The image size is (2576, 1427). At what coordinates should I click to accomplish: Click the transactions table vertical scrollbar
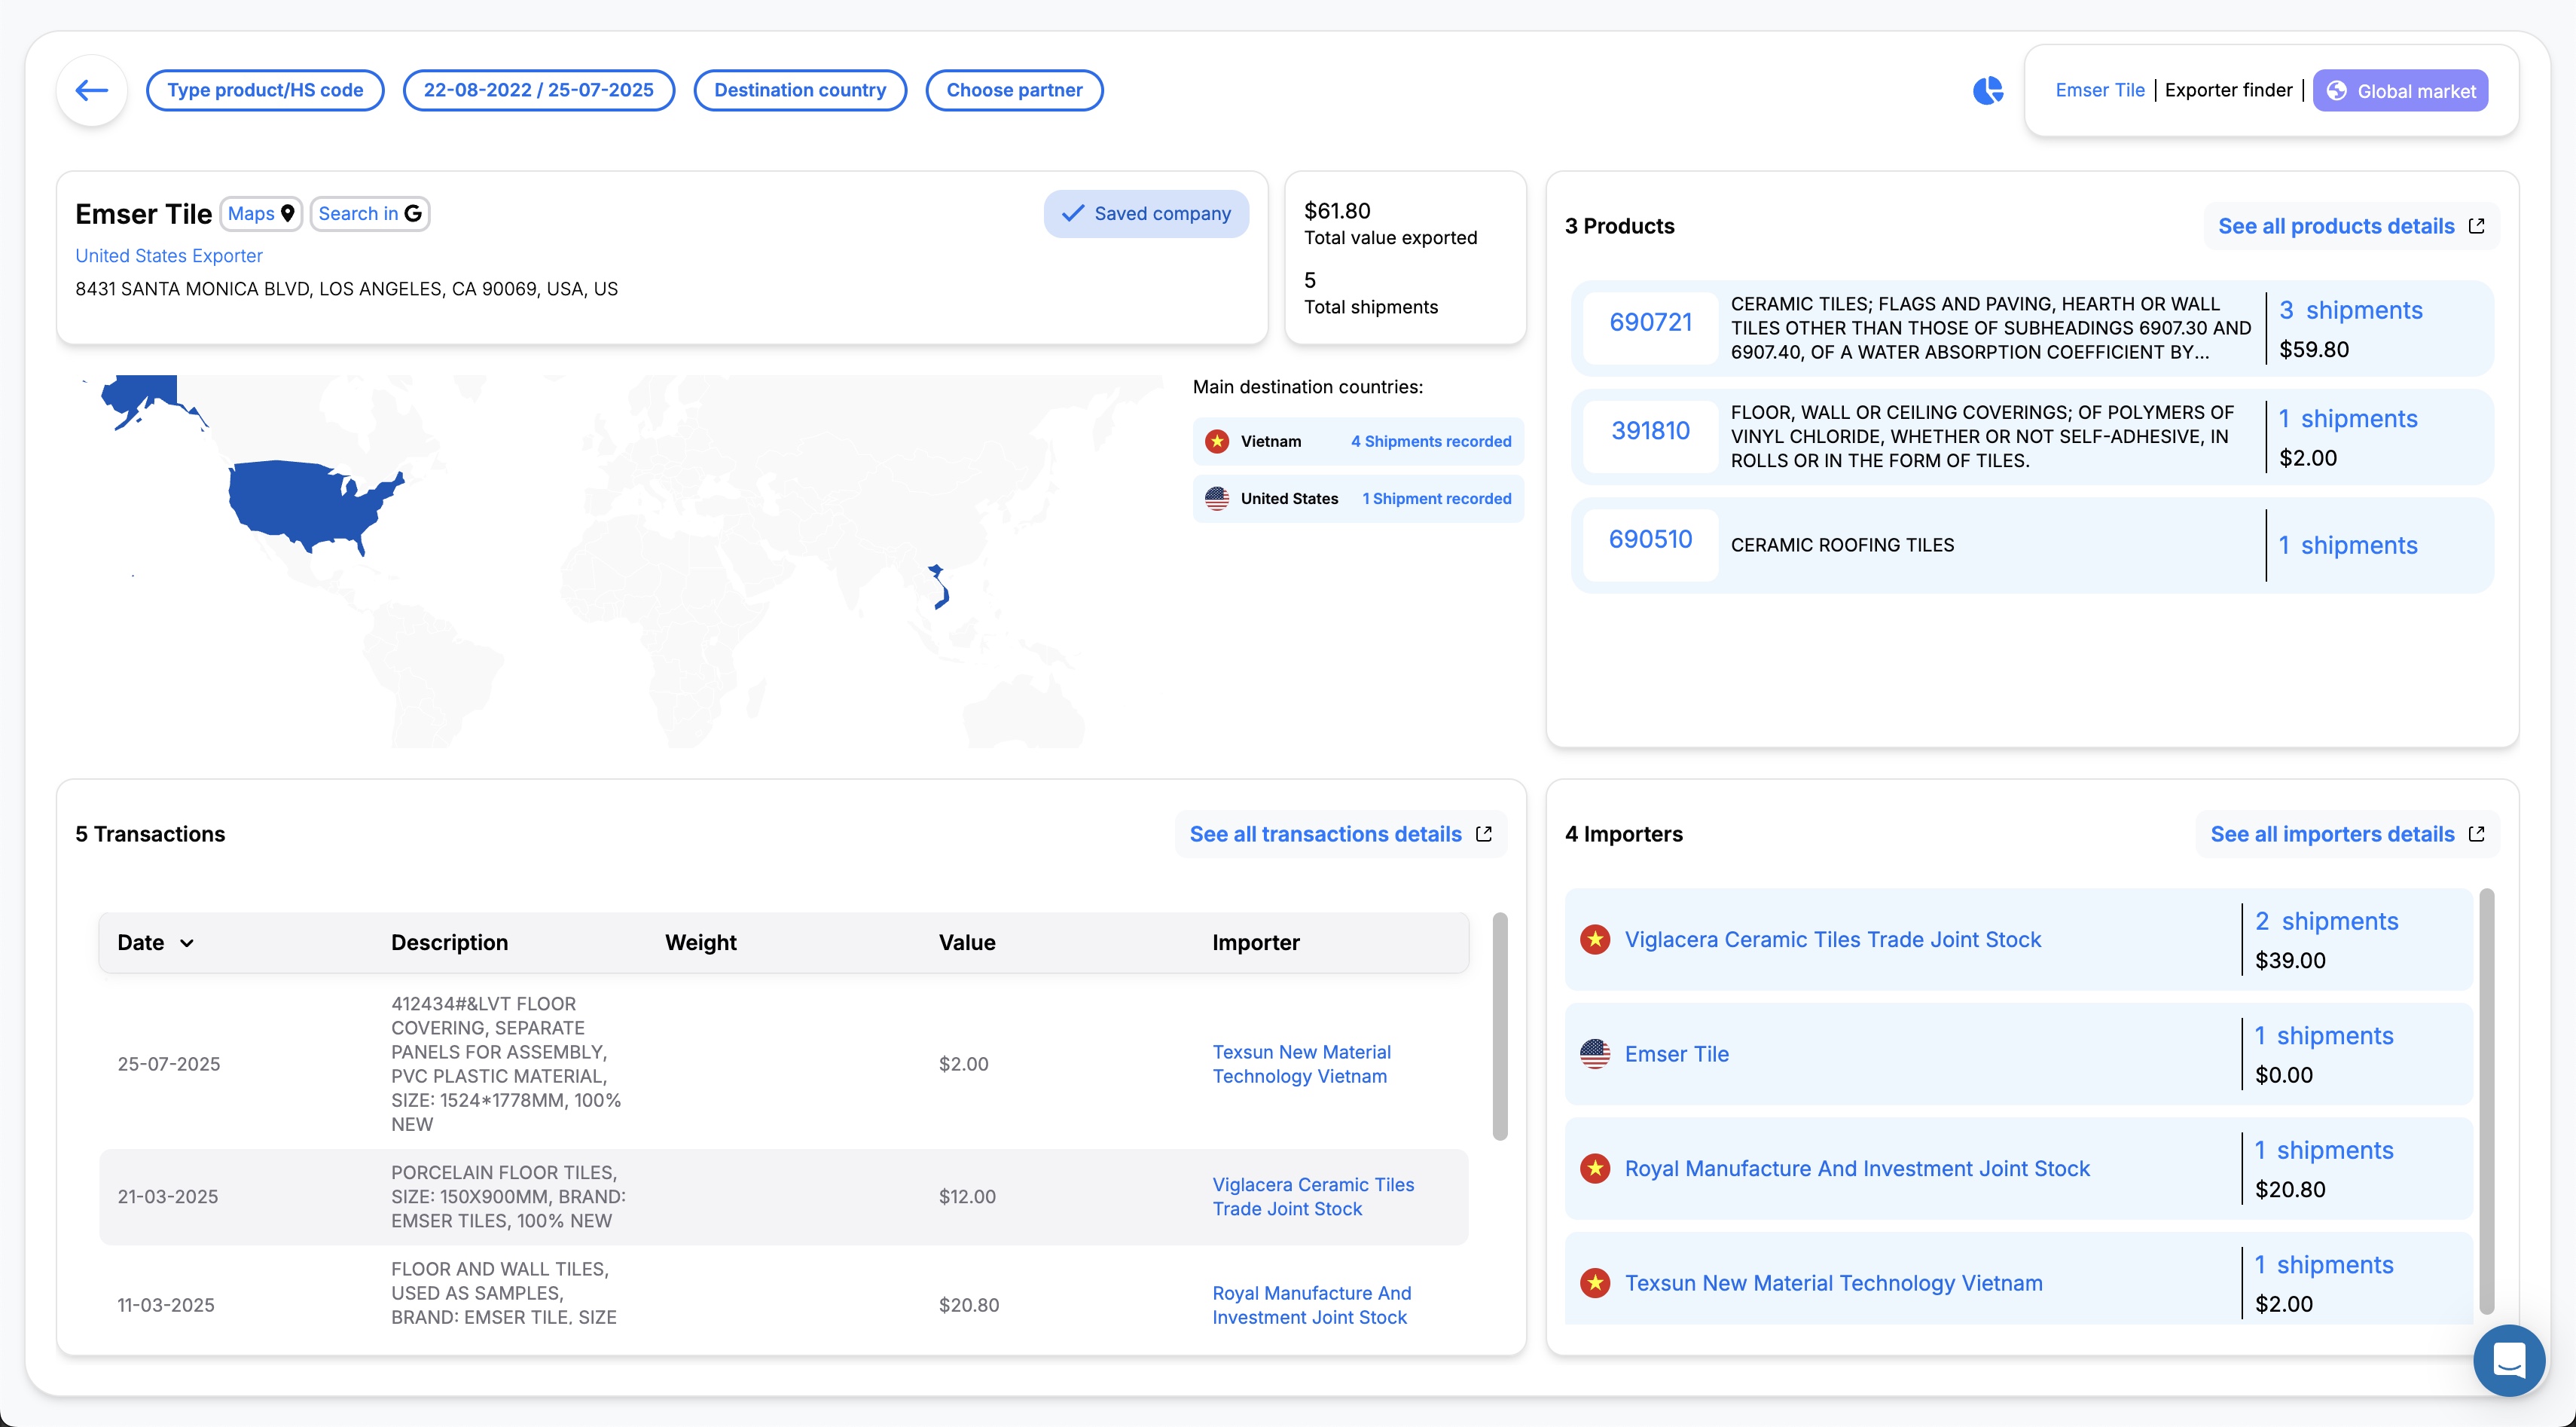[1499, 1026]
